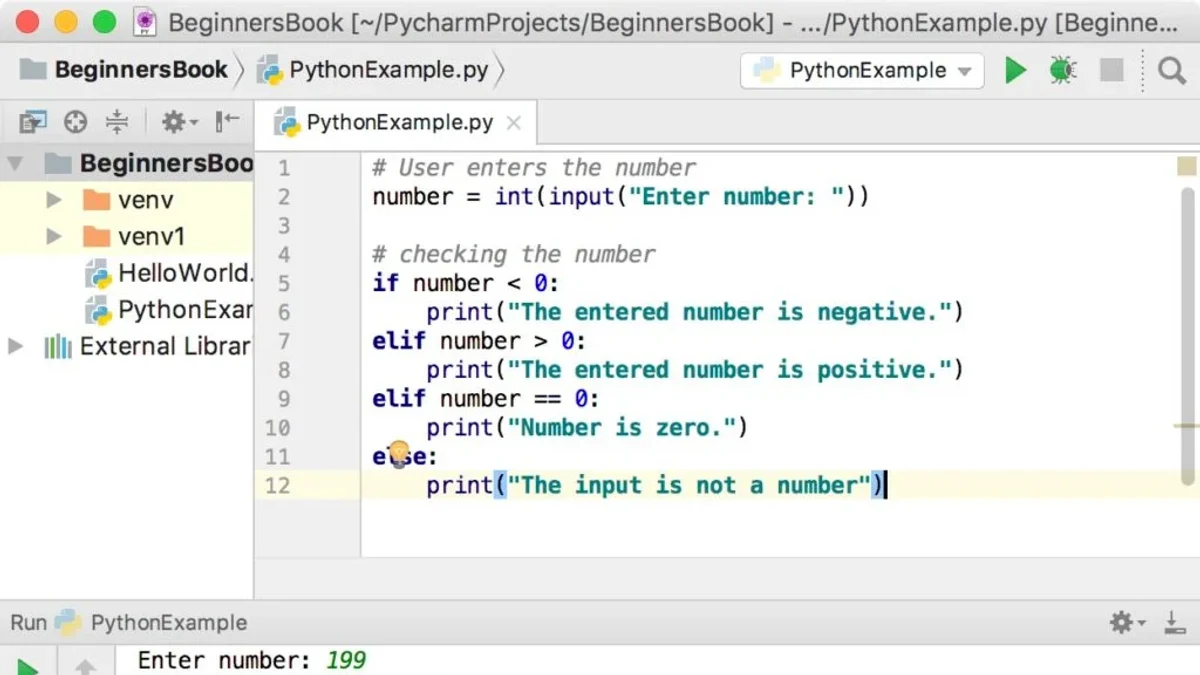Select HelloWorld file in project tree
Screen dimensions: 1200x675
(x=169, y=273)
